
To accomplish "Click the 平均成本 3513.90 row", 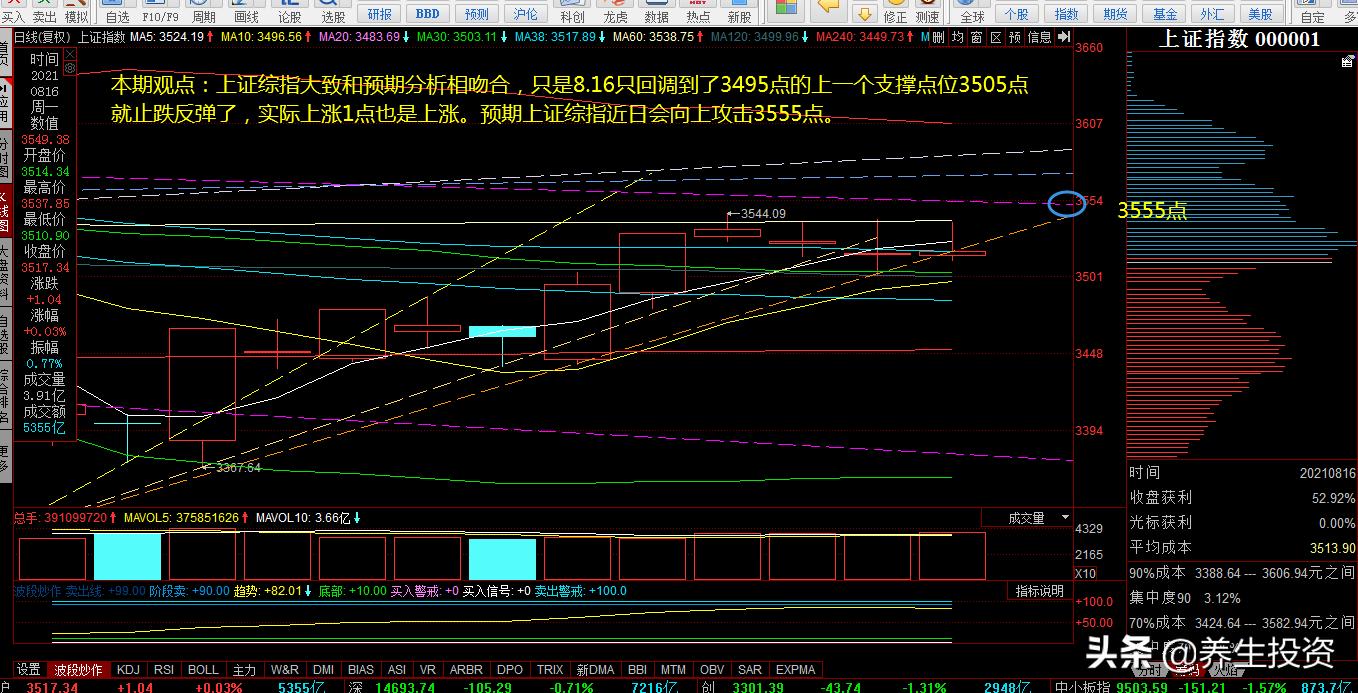I will point(1242,547).
